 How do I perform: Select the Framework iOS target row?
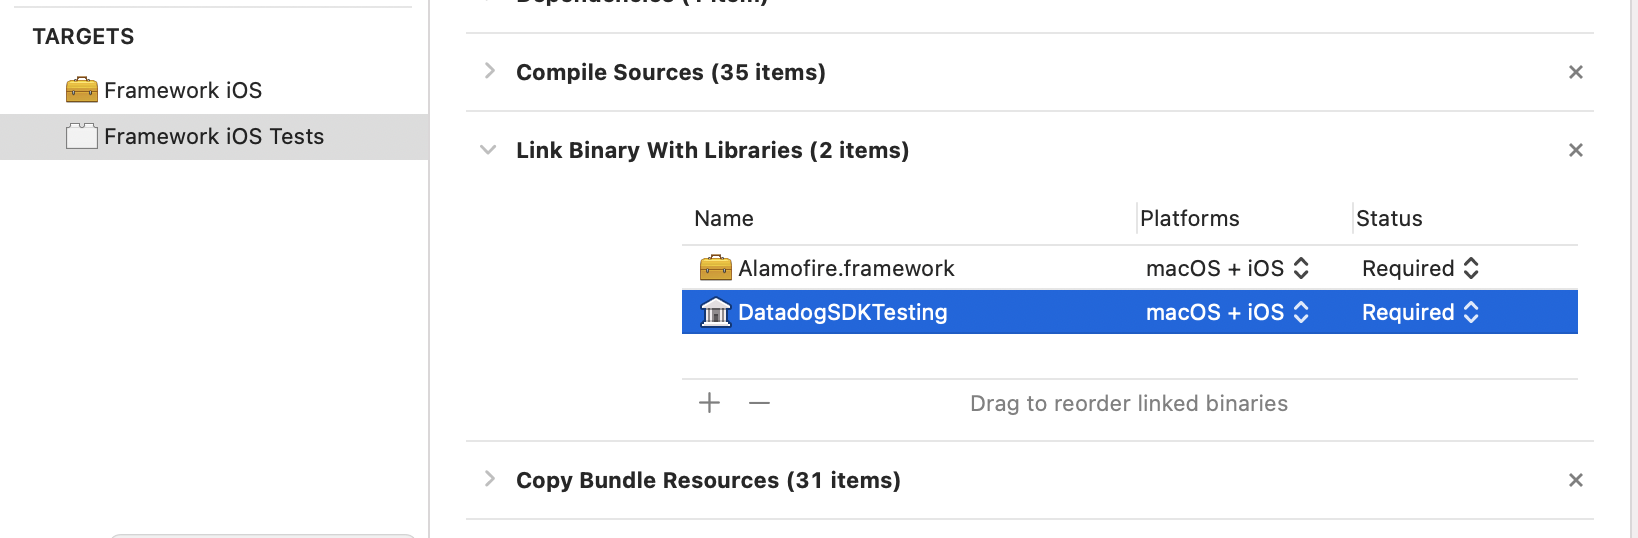pyautogui.click(x=214, y=90)
